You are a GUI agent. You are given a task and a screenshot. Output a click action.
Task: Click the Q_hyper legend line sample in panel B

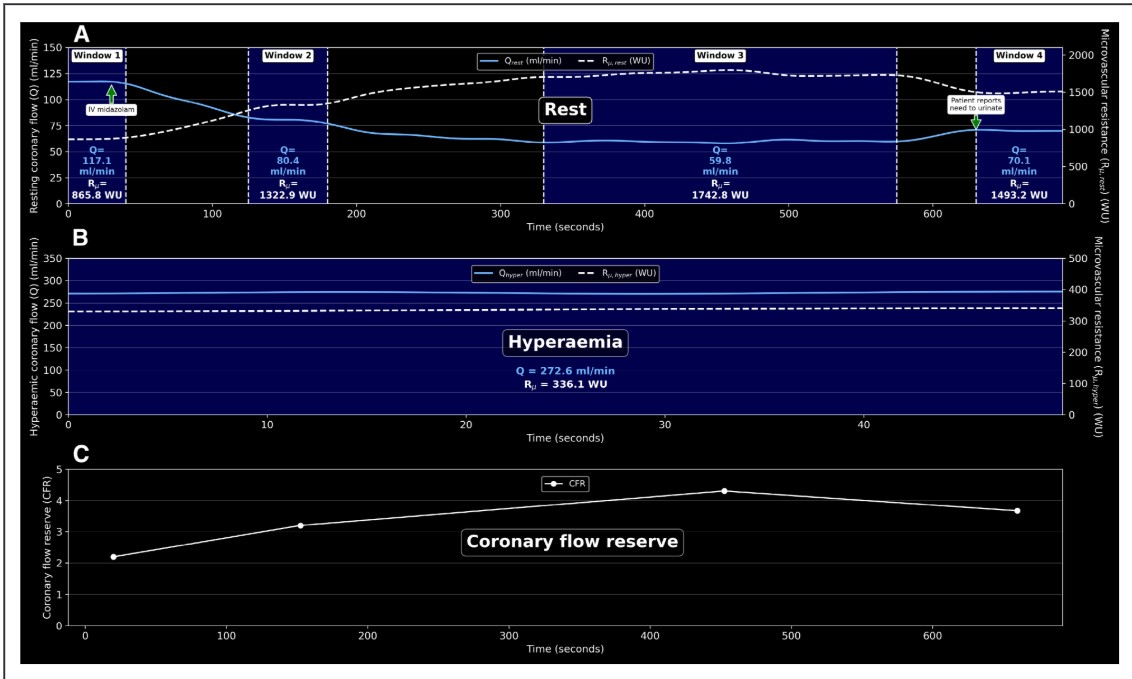pyautogui.click(x=482, y=273)
